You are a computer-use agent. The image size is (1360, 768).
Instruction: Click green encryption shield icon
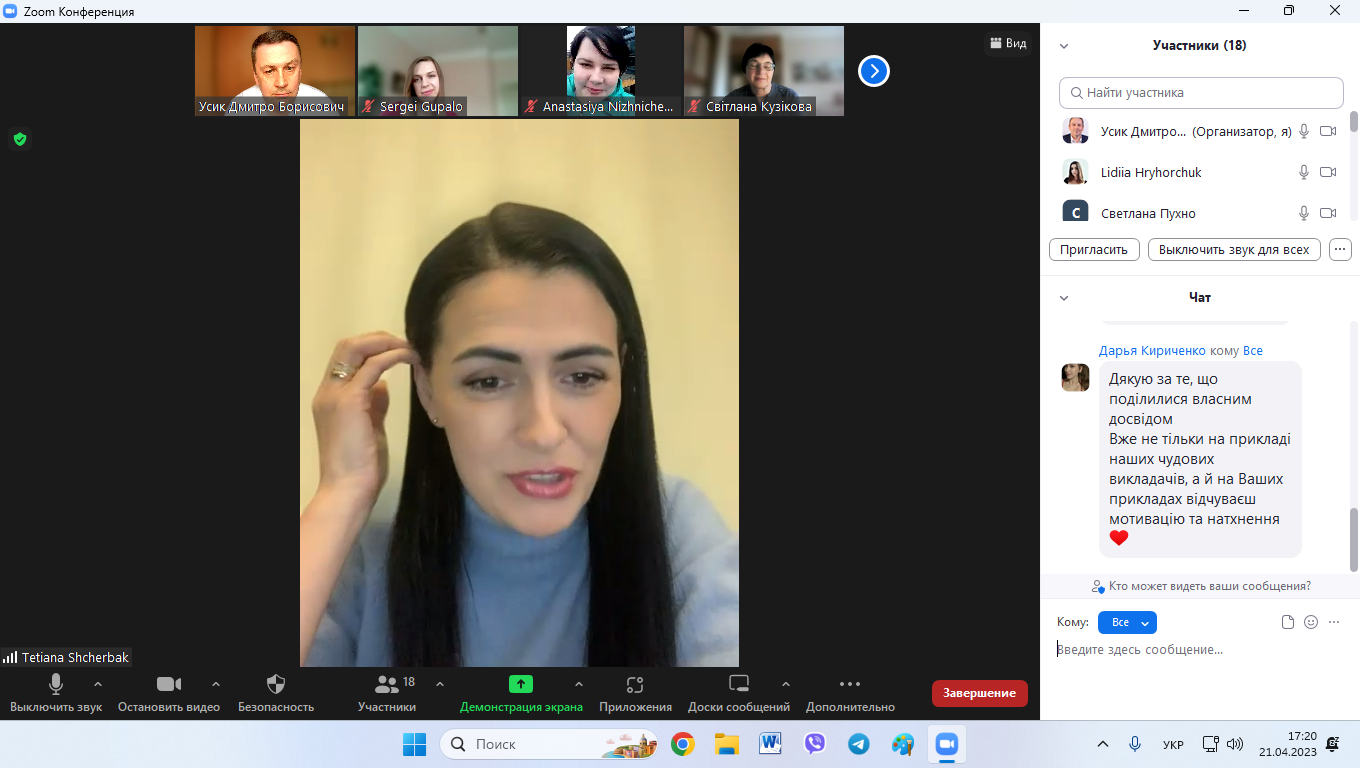pos(19,139)
